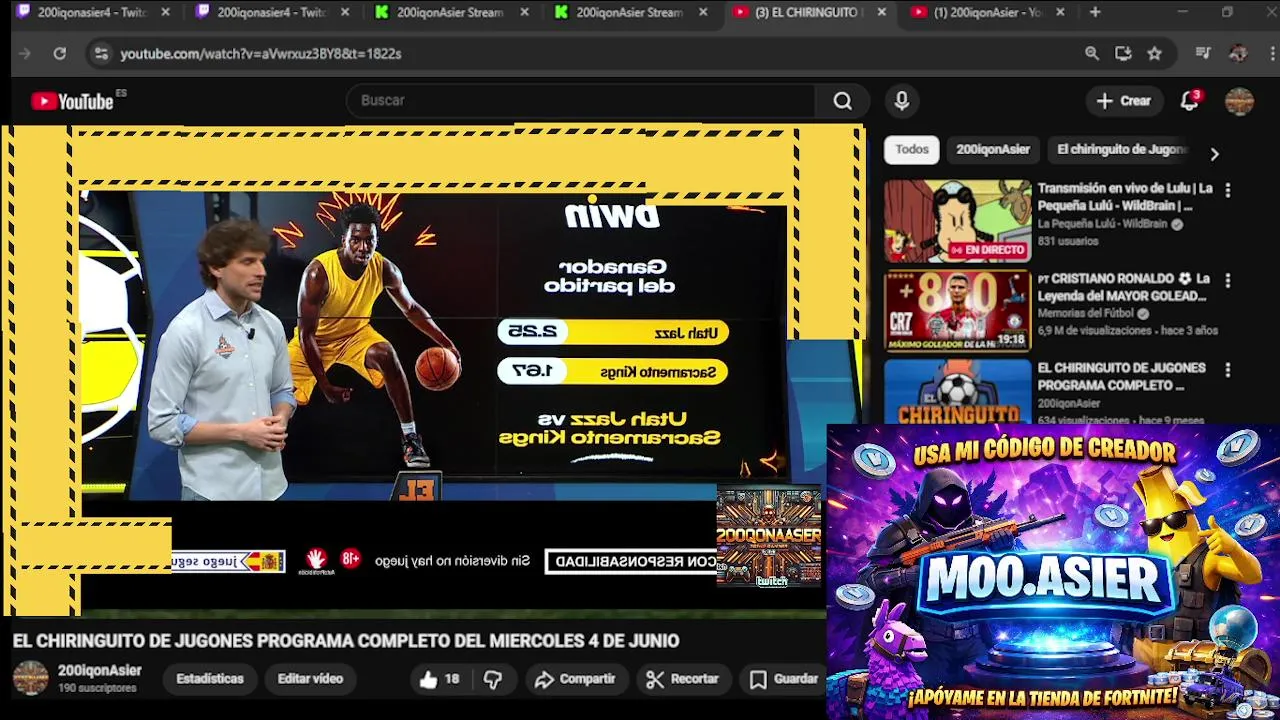This screenshot has width=1280, height=720.
Task: Close the EL CHIRINGUITO tab
Action: 881,12
